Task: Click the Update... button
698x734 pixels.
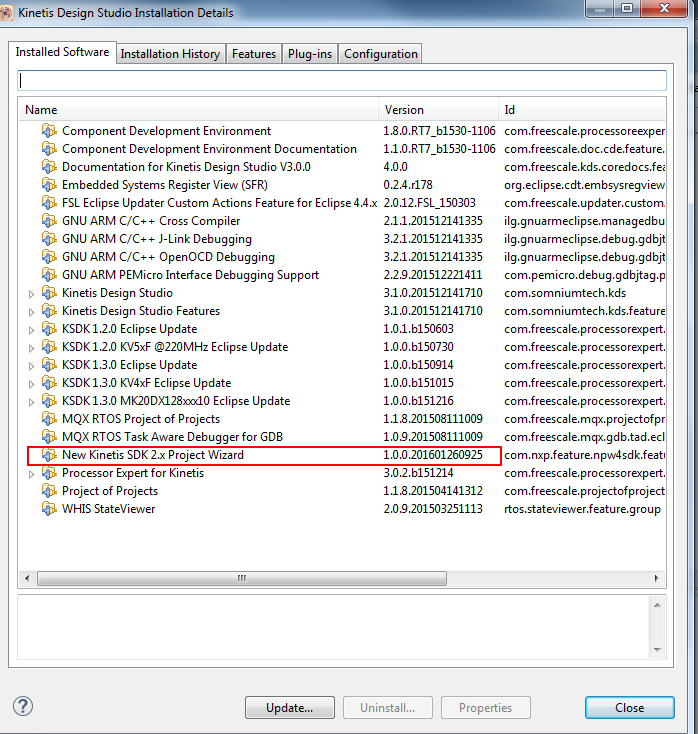Action: click(x=290, y=707)
